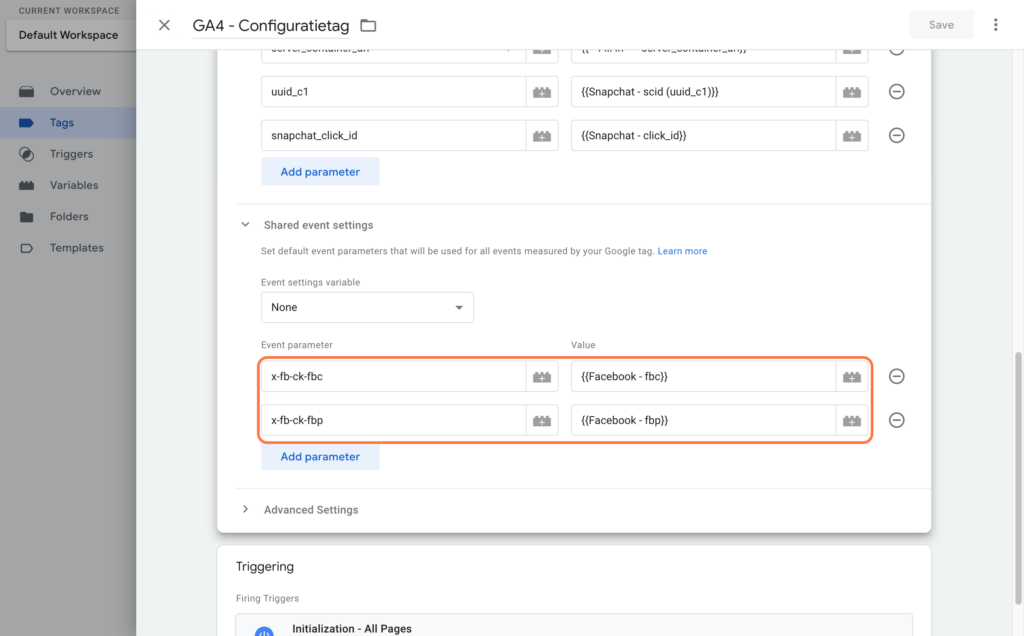Screen dimensions: 1024x636
Task: Edit the uuid_c1 parameter name field
Action: [393, 92]
